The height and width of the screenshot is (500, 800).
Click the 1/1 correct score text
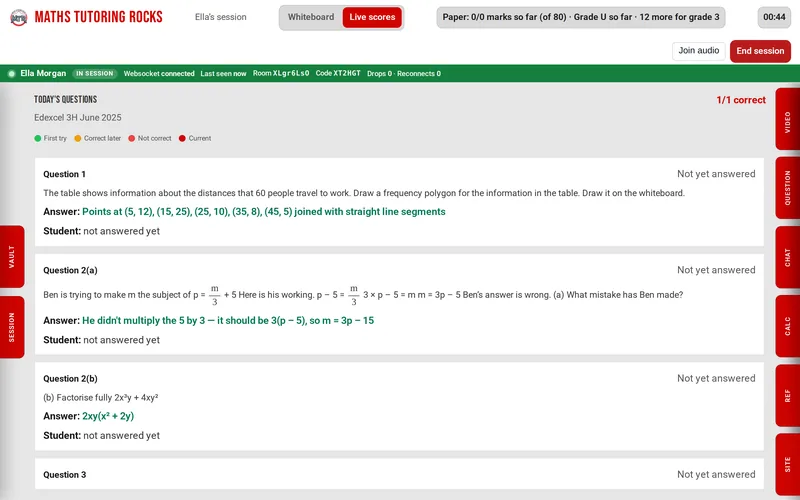tap(741, 100)
